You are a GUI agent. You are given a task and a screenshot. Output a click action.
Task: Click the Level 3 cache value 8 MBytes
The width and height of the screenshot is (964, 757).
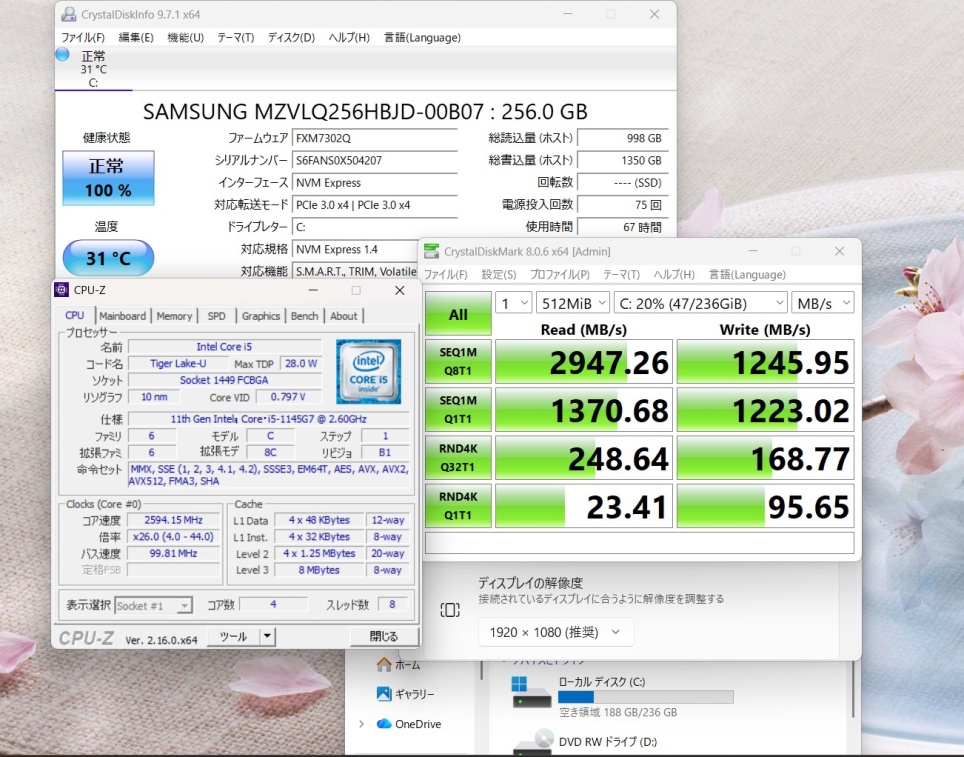click(319, 570)
